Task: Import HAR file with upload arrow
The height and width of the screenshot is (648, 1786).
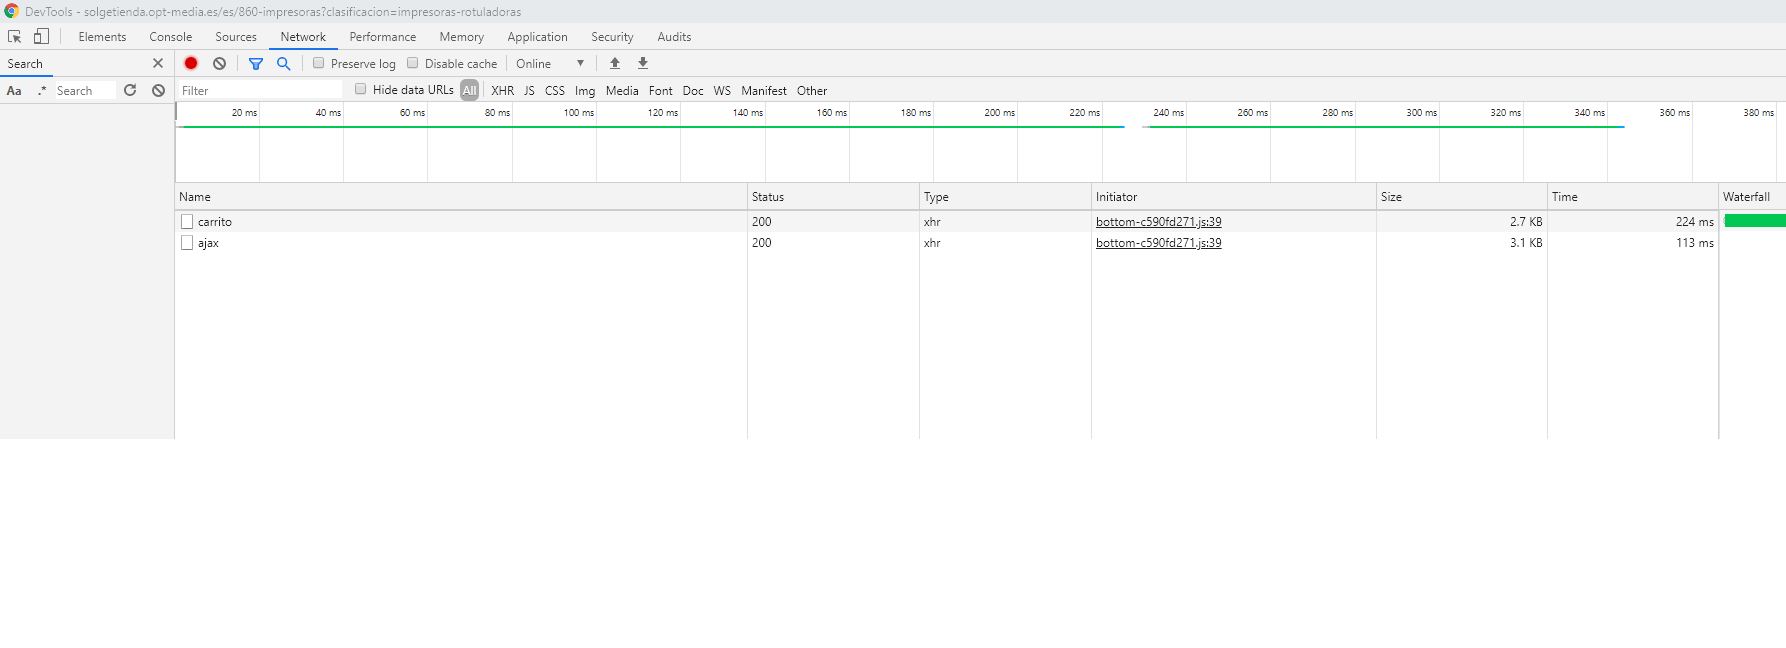Action: coord(615,63)
